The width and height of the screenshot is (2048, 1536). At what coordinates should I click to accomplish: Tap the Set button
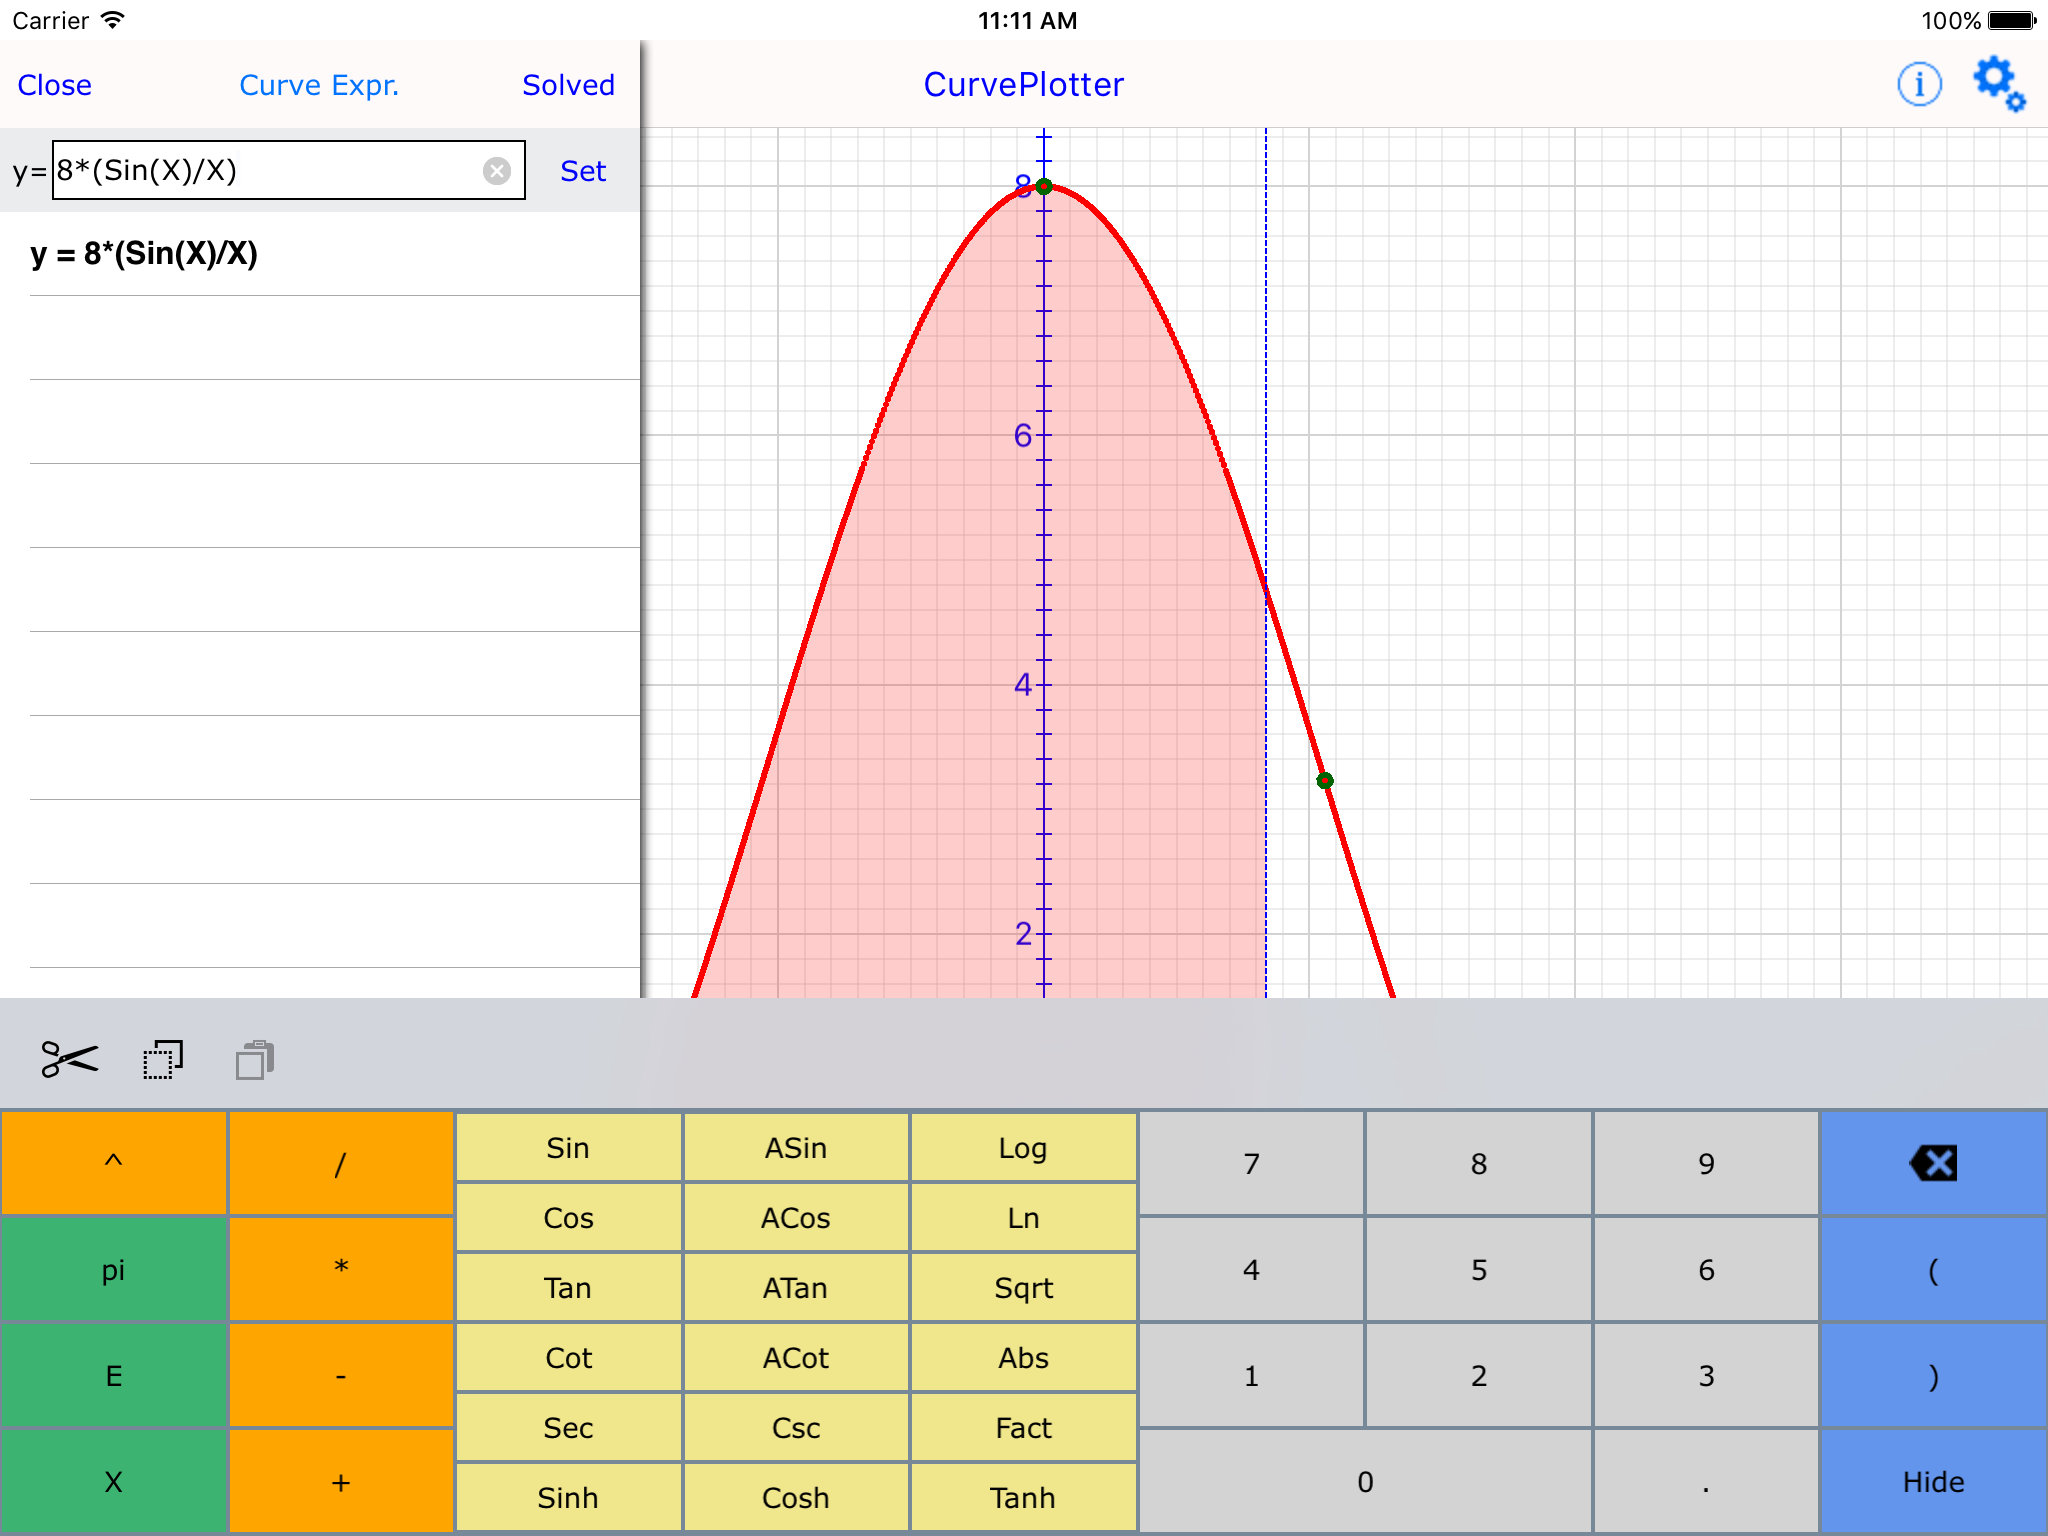point(583,171)
